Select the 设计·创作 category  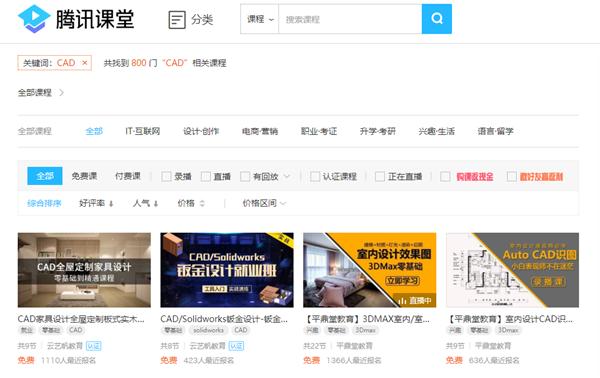pos(201,131)
